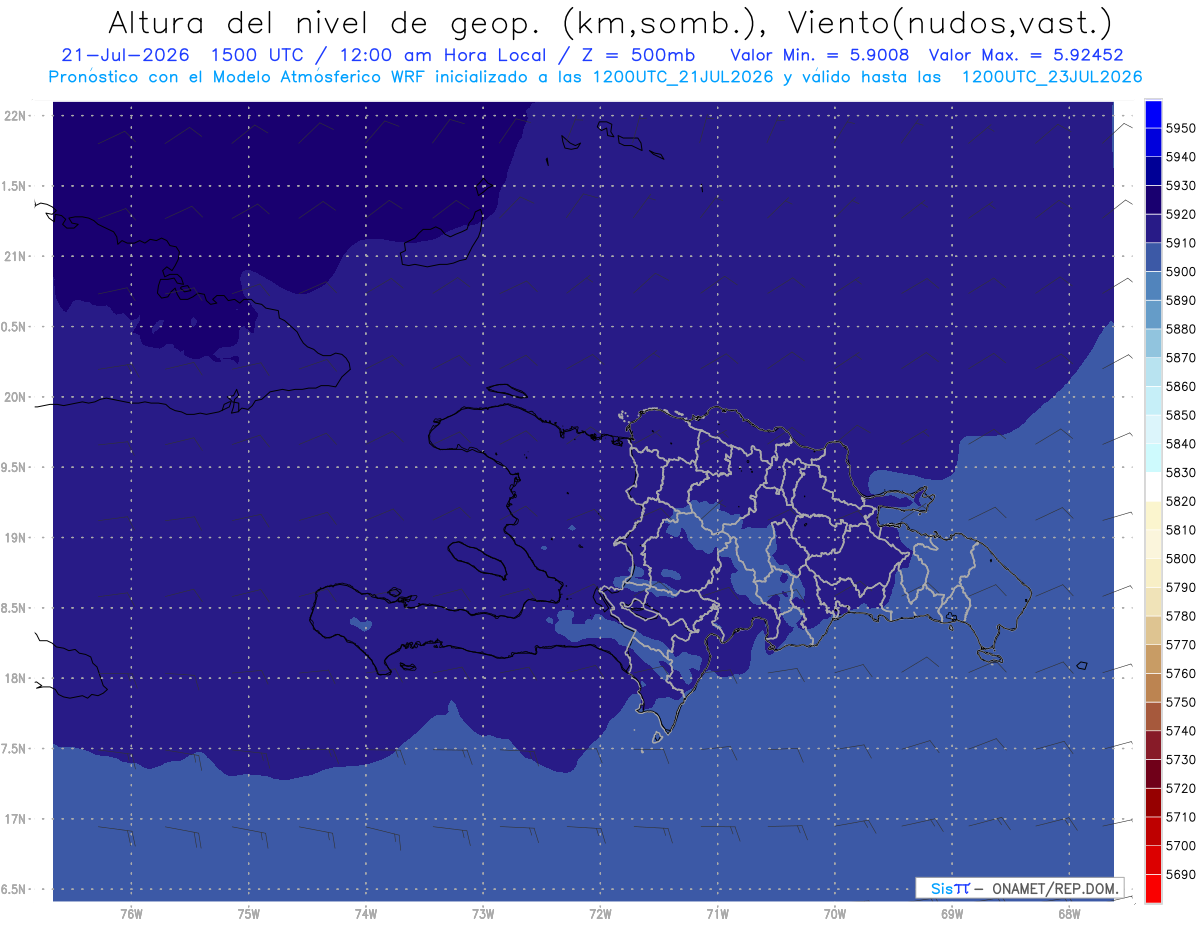The image size is (1200, 927).
Task: Click the bright blue swatch above 5950
Action: (1152, 114)
